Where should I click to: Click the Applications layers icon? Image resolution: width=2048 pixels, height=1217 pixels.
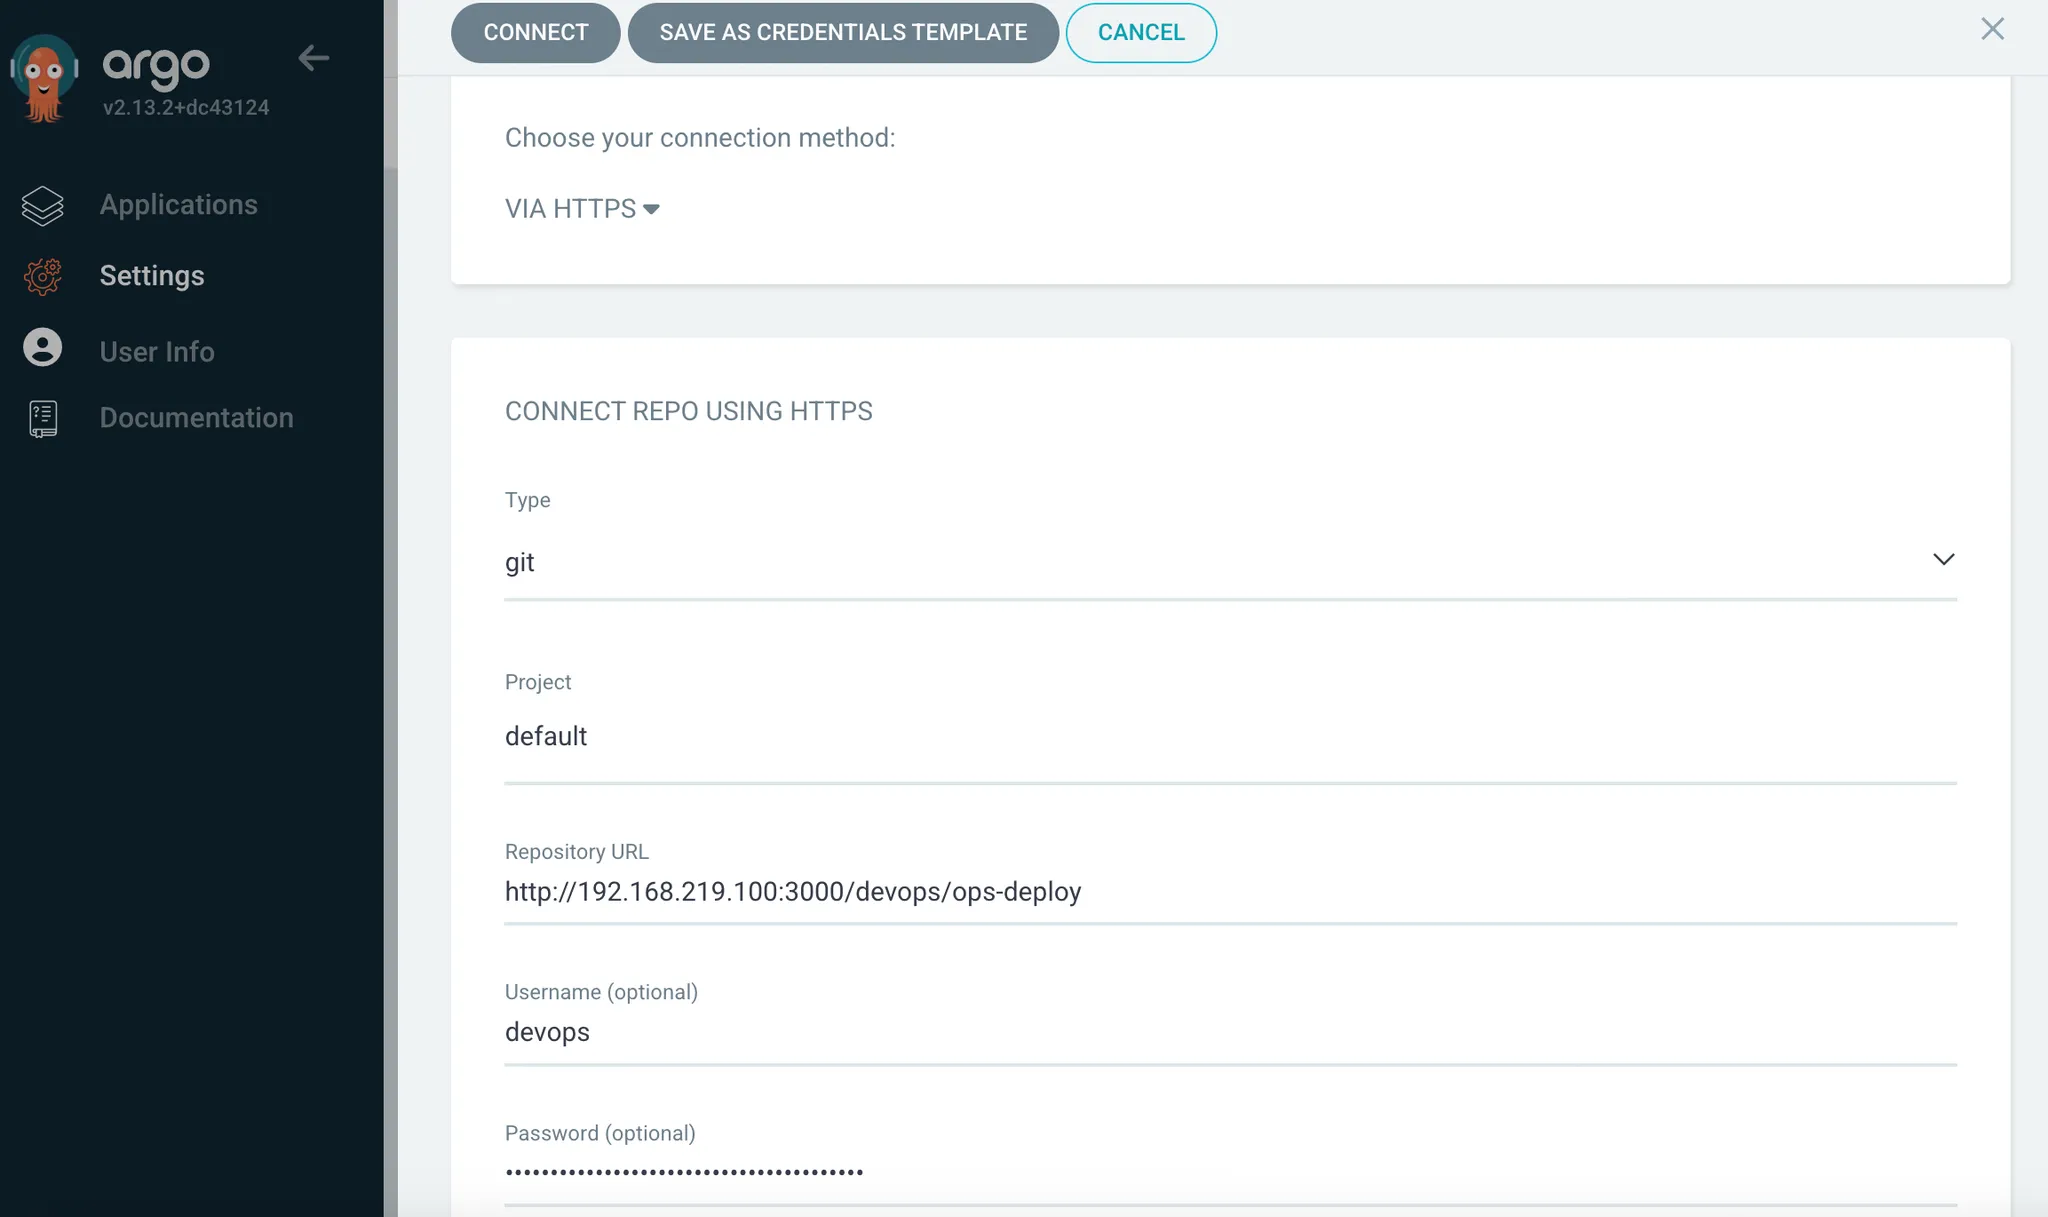click(42, 206)
